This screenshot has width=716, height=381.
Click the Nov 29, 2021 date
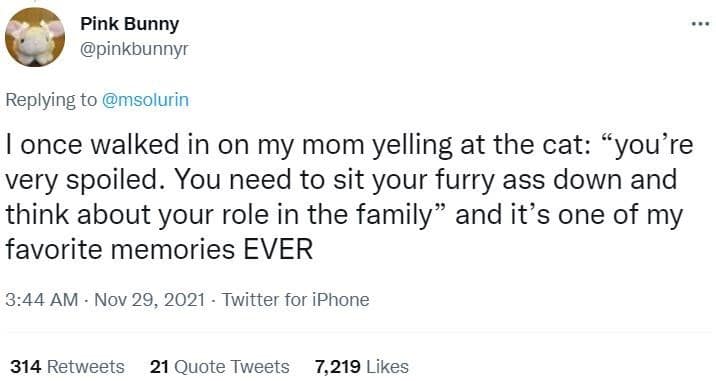tap(149, 300)
